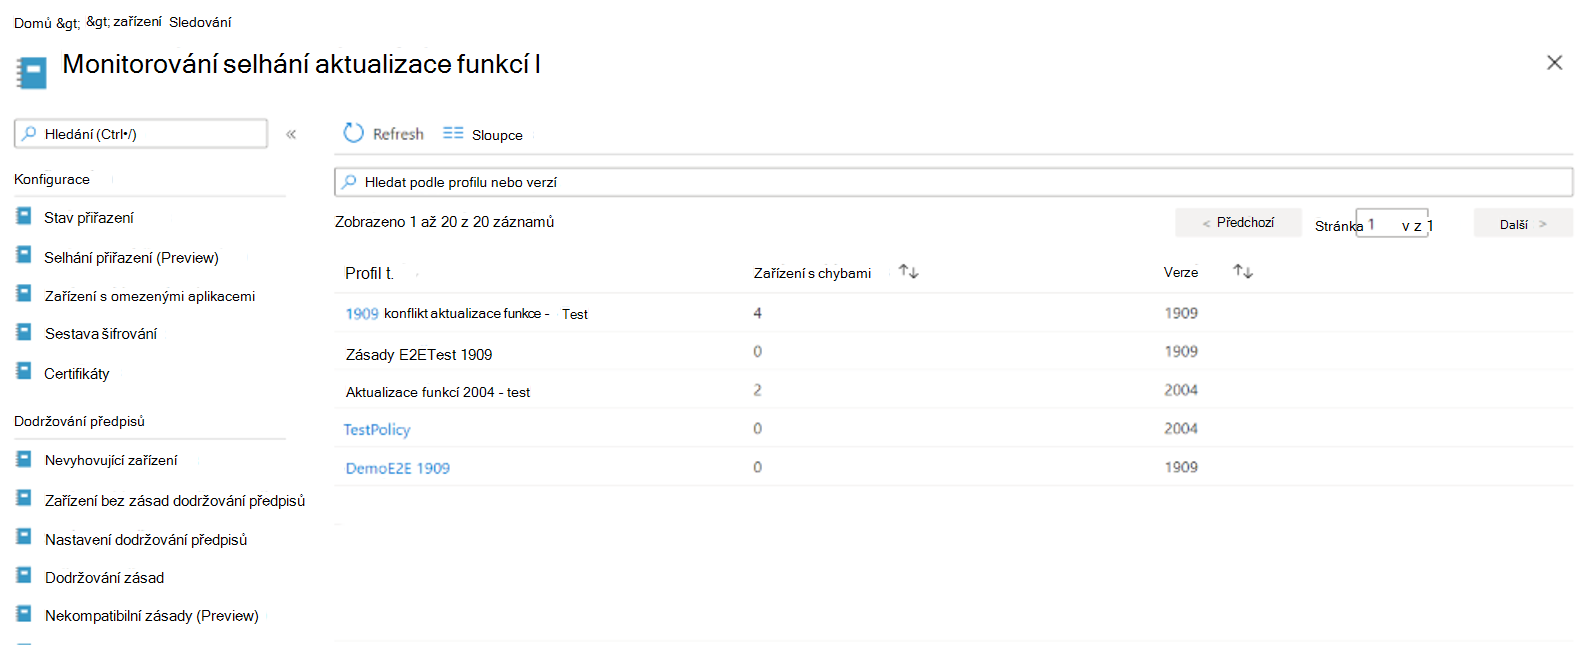Open the DemoE2E 1909 profile link
This screenshot has width=1576, height=652.
398,468
